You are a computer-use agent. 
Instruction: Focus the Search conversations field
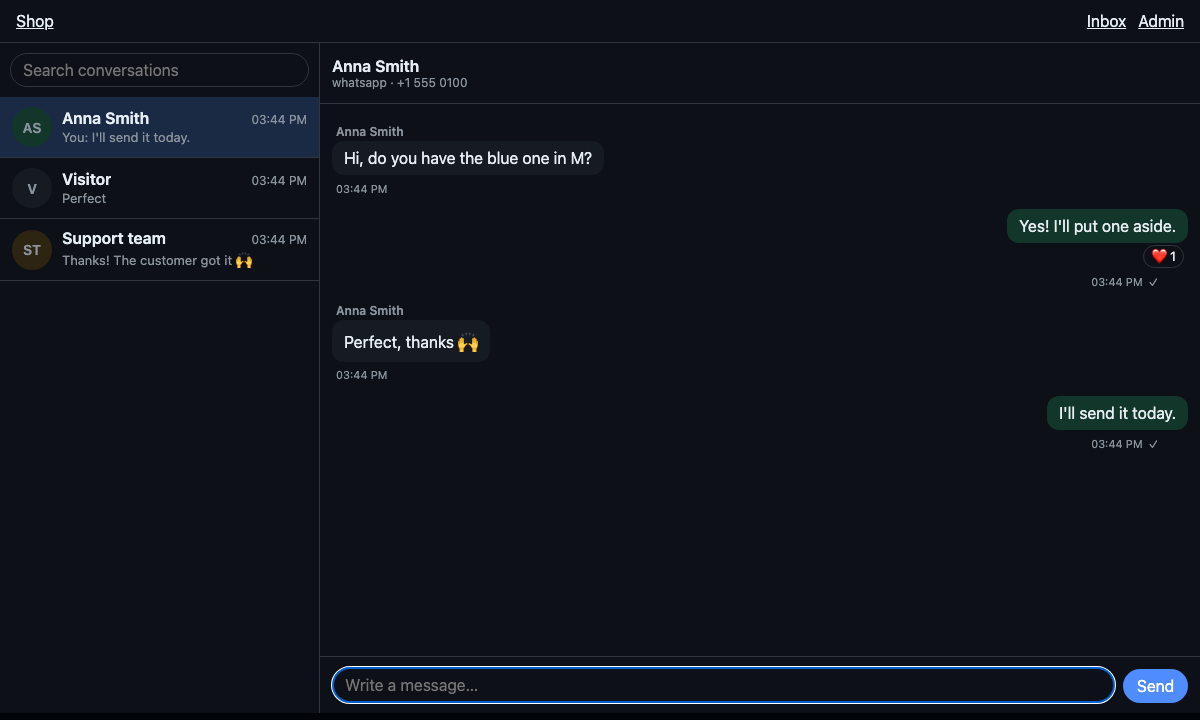(159, 70)
